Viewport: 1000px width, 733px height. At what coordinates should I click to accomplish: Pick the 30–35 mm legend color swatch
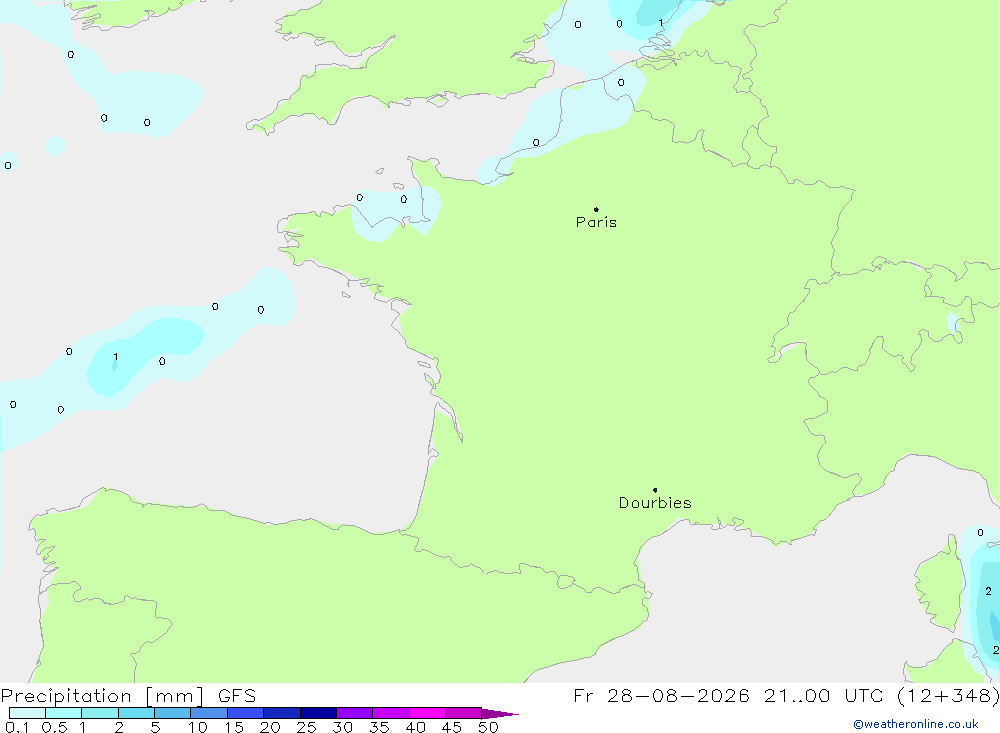355,713
